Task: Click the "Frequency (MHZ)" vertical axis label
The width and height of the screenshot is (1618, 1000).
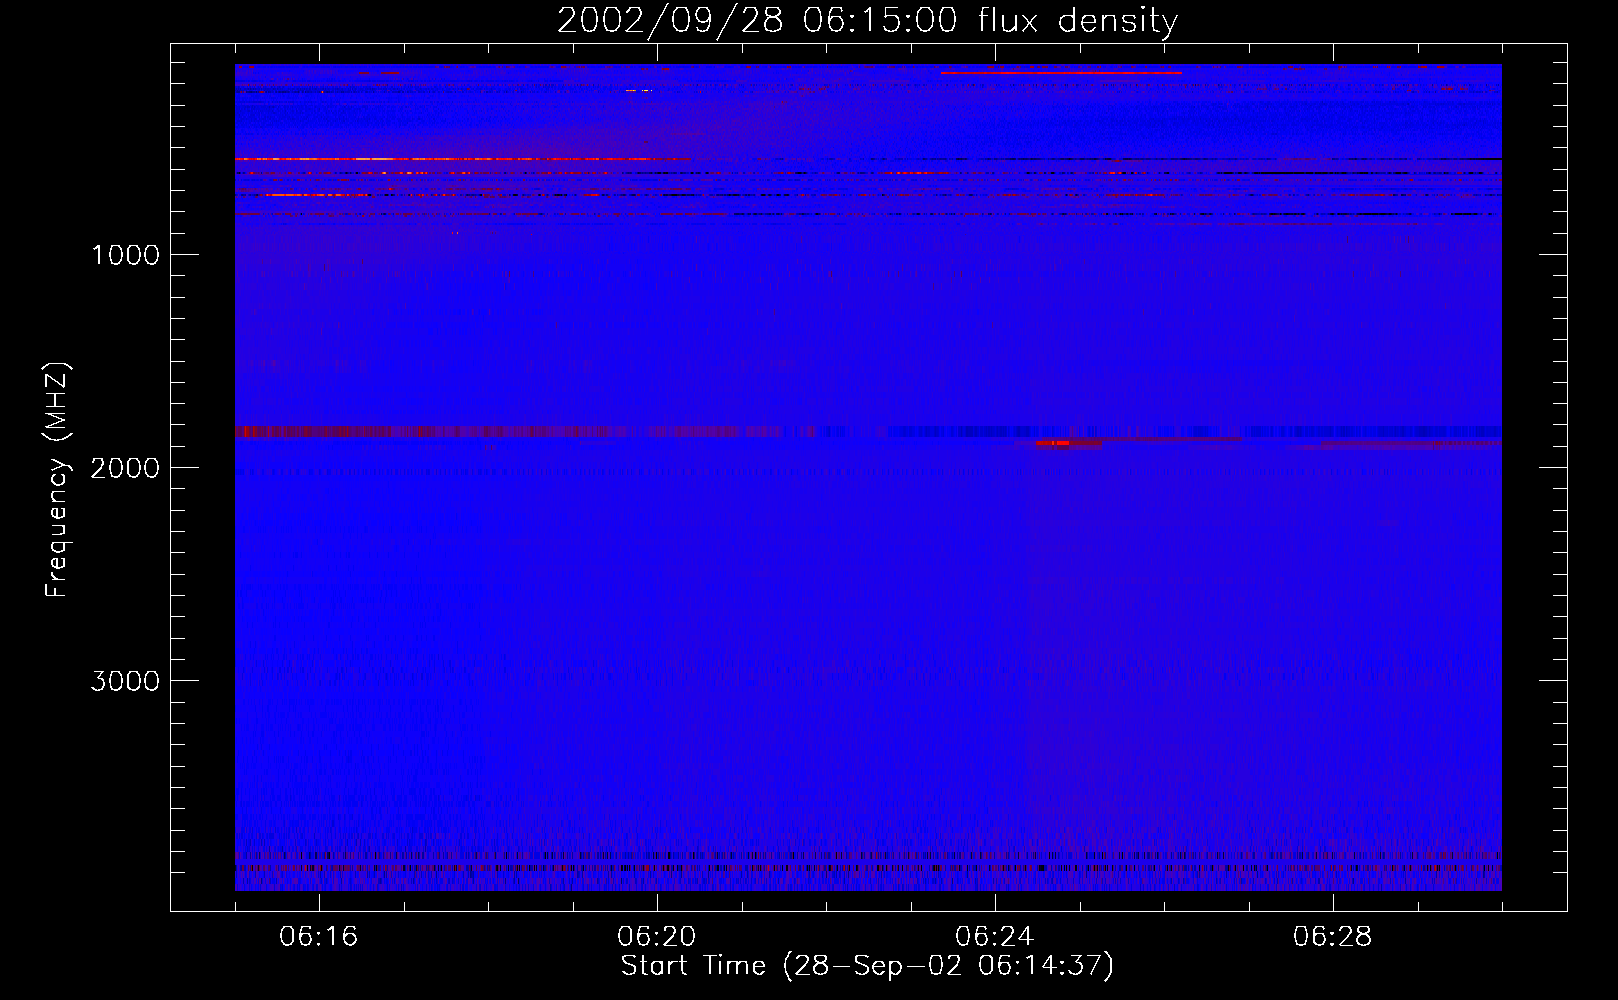Action: click(57, 480)
